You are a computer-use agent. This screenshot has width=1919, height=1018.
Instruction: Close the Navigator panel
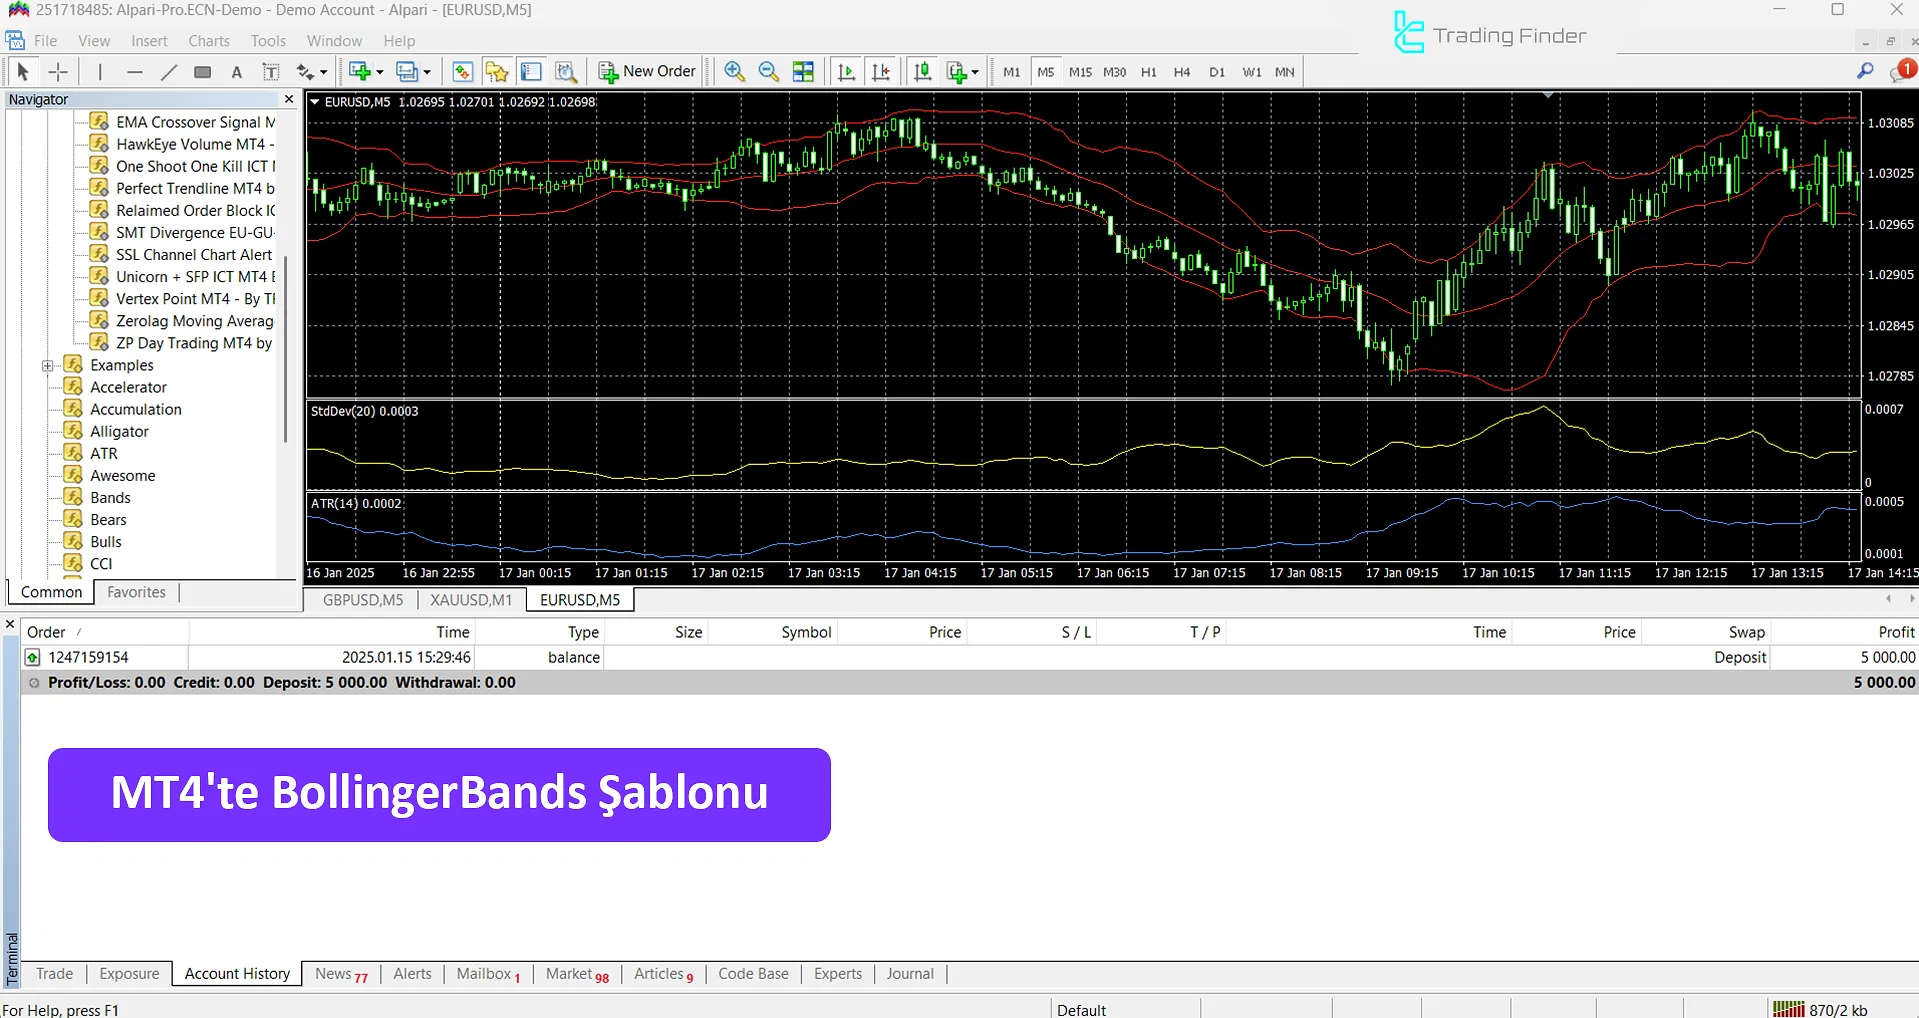[x=289, y=99]
